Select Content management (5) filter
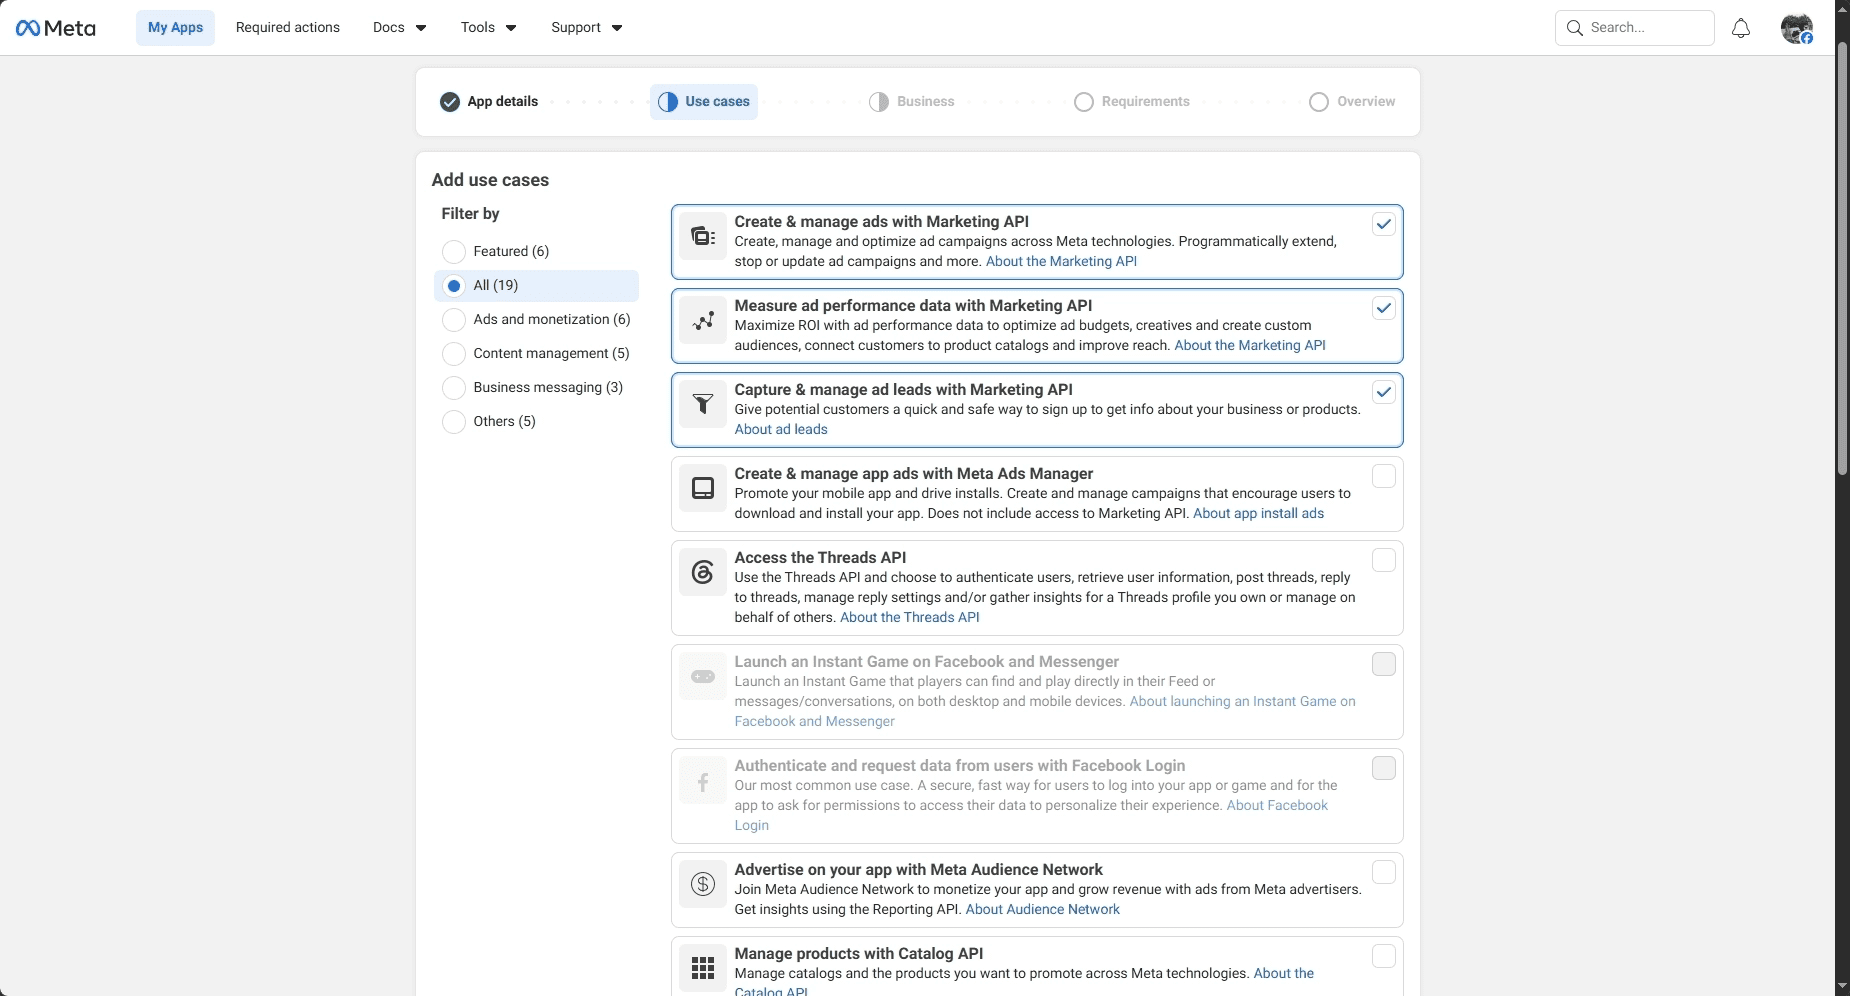Image resolution: width=1850 pixels, height=996 pixels. coord(537,353)
